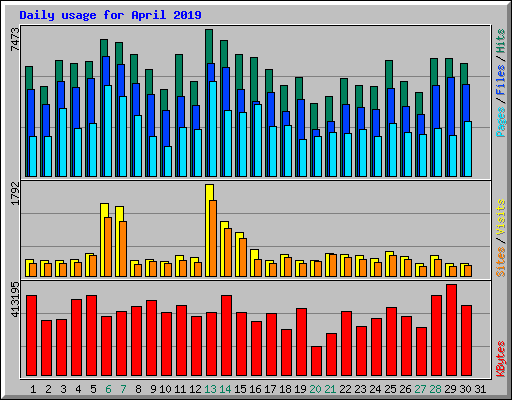
Task: Click the red KBytes bar for day 1
Action: [31, 335]
